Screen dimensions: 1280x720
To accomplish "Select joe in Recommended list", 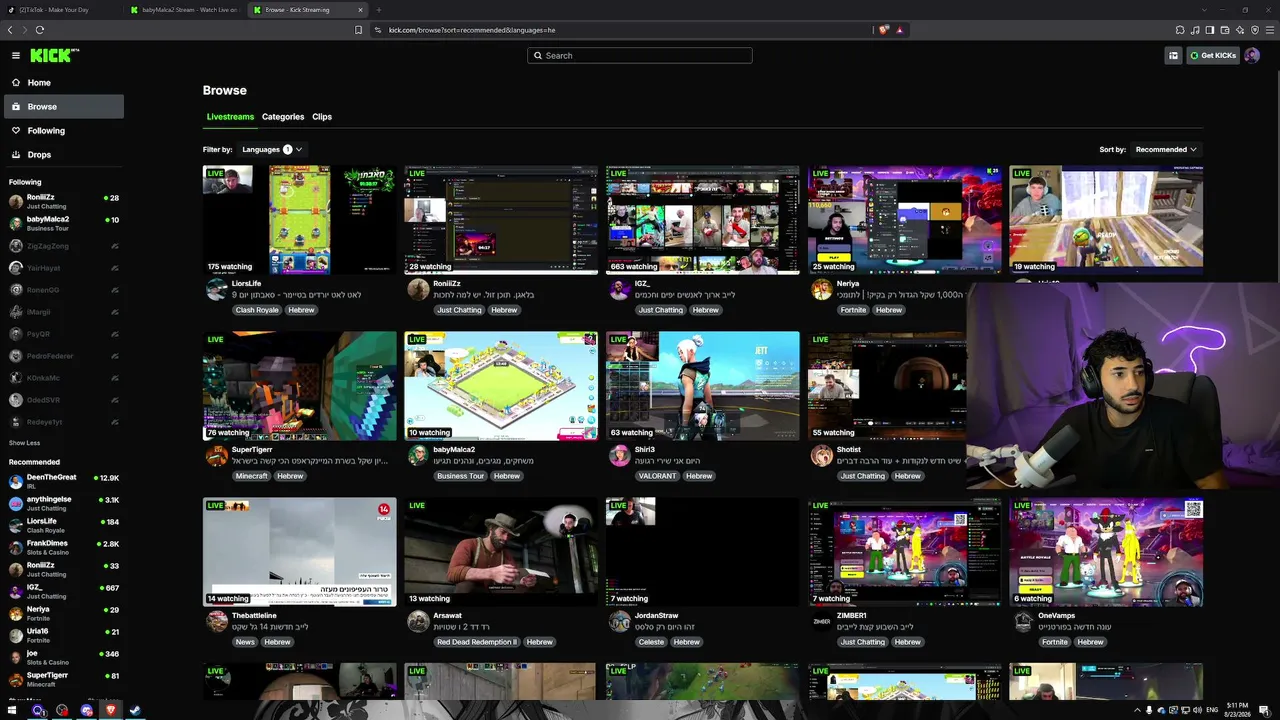I will point(63,658).
